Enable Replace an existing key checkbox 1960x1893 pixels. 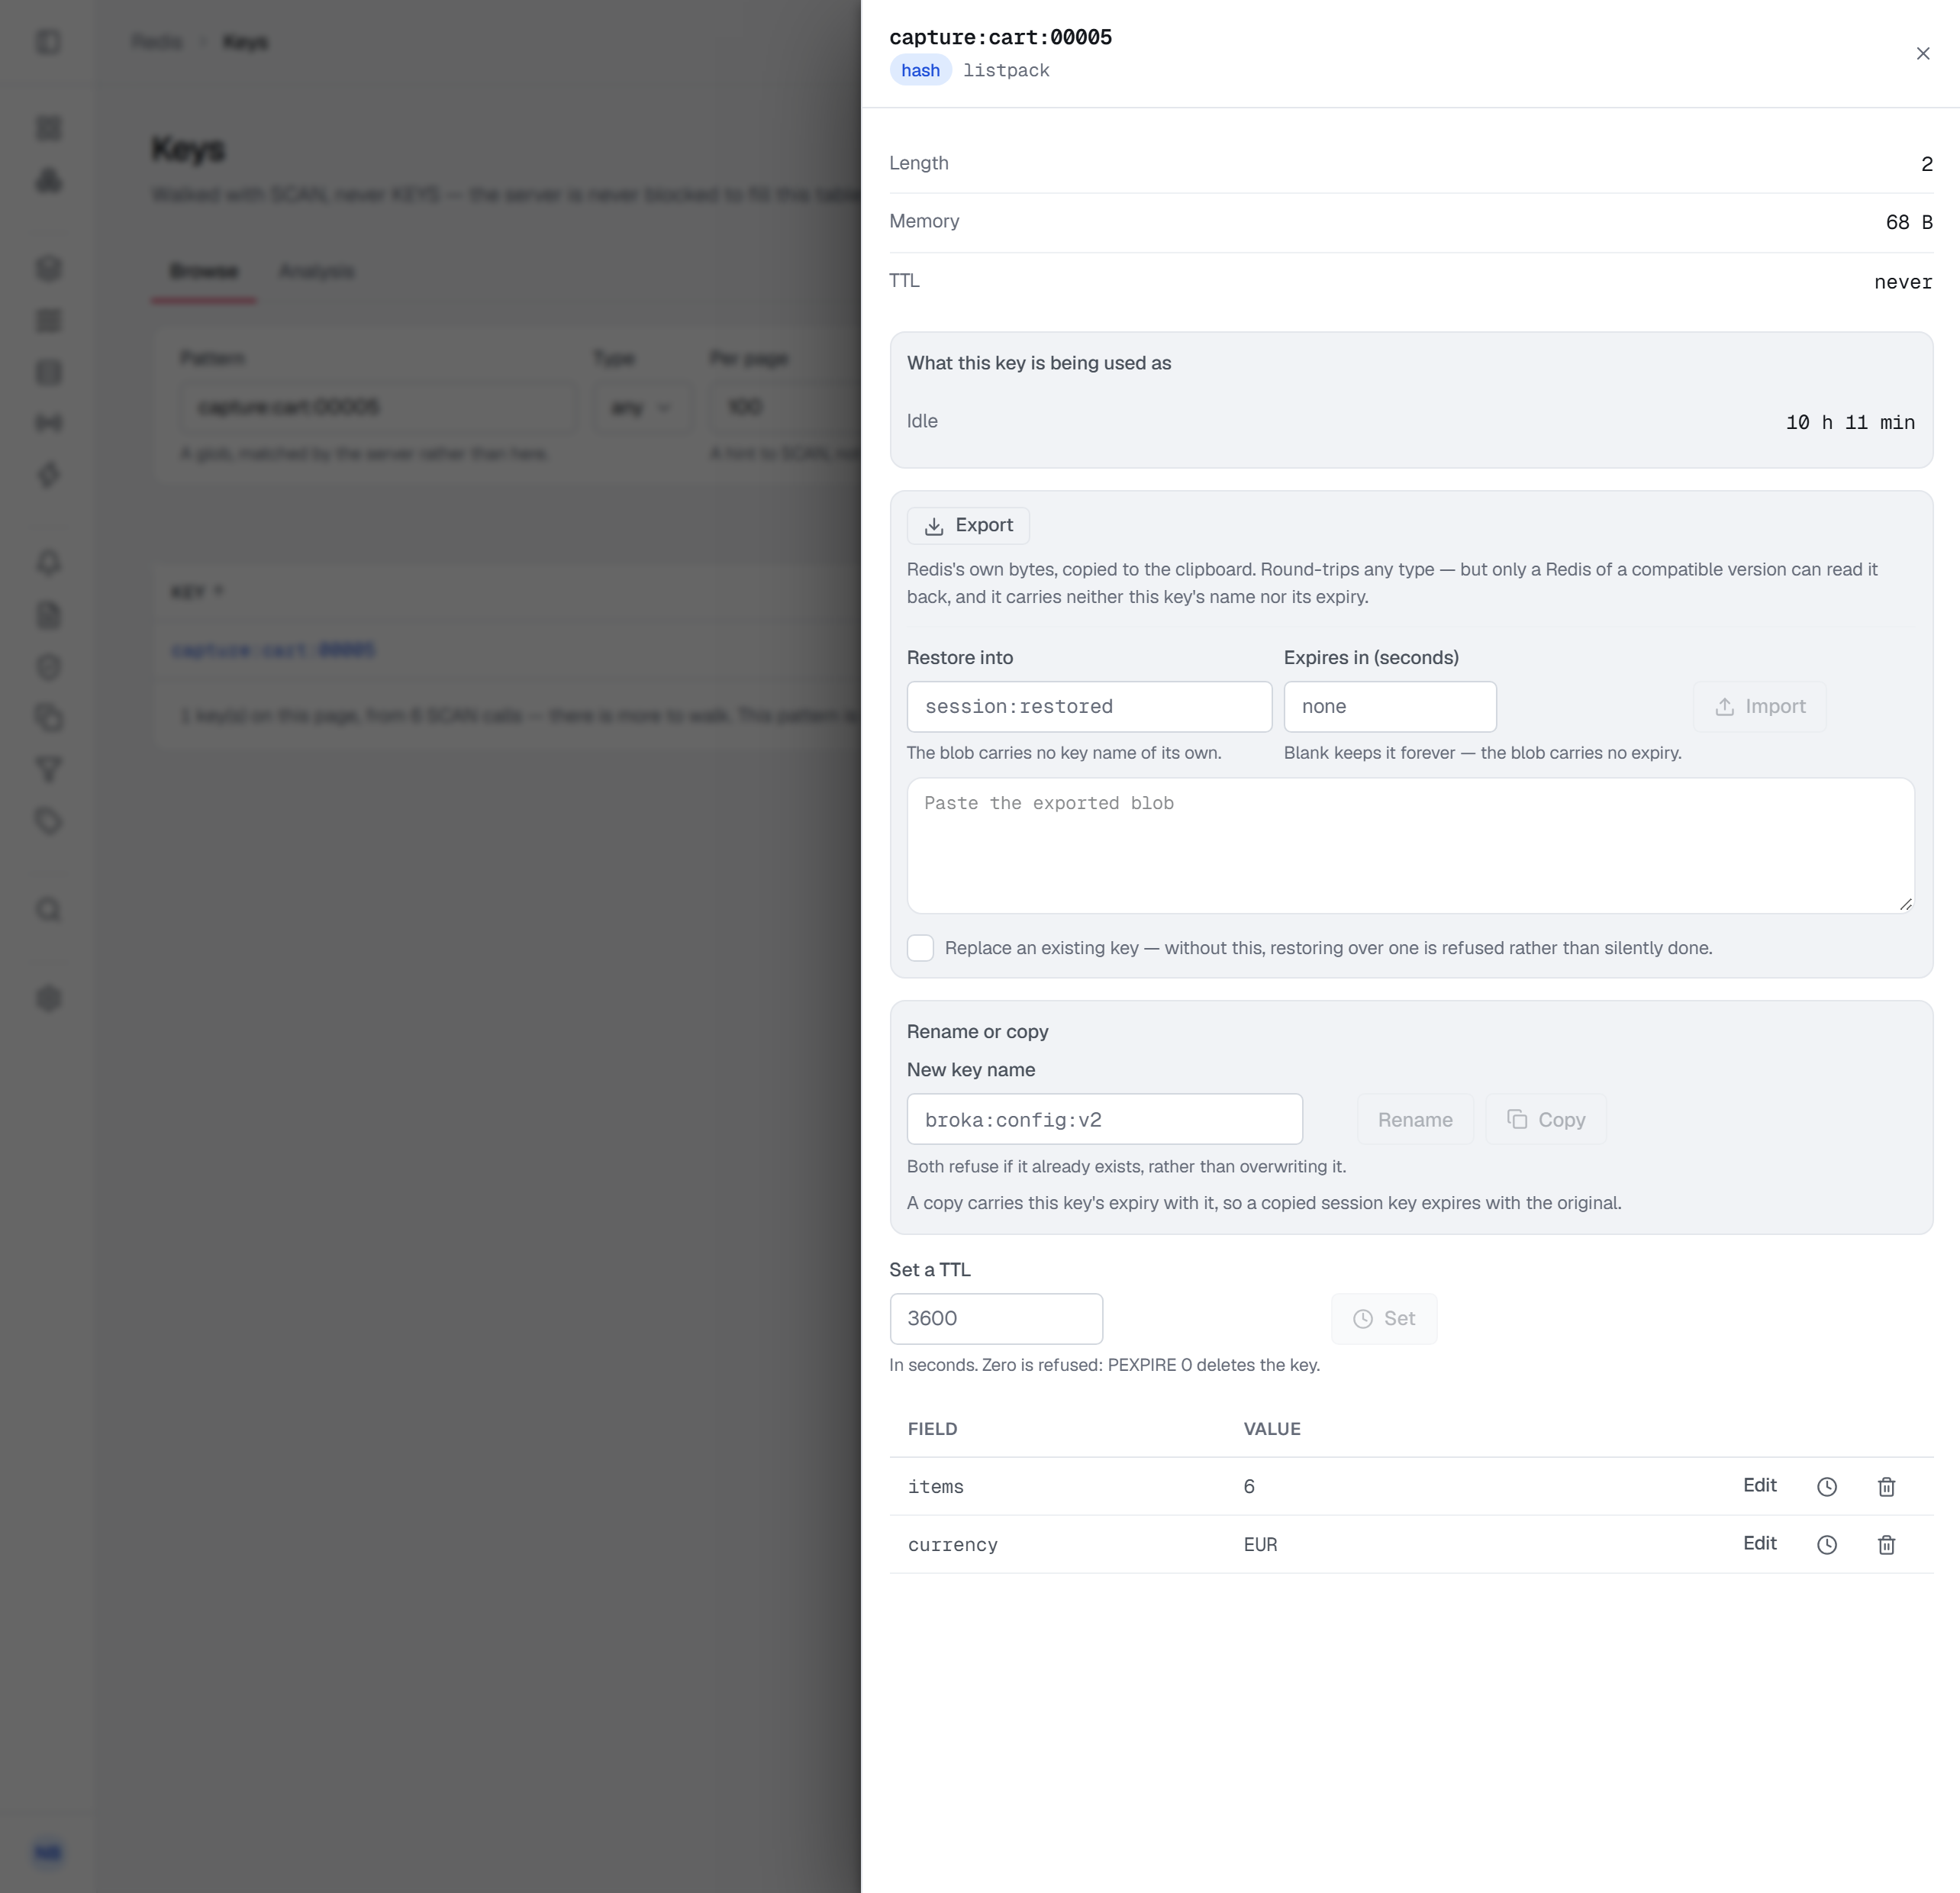[x=920, y=948]
